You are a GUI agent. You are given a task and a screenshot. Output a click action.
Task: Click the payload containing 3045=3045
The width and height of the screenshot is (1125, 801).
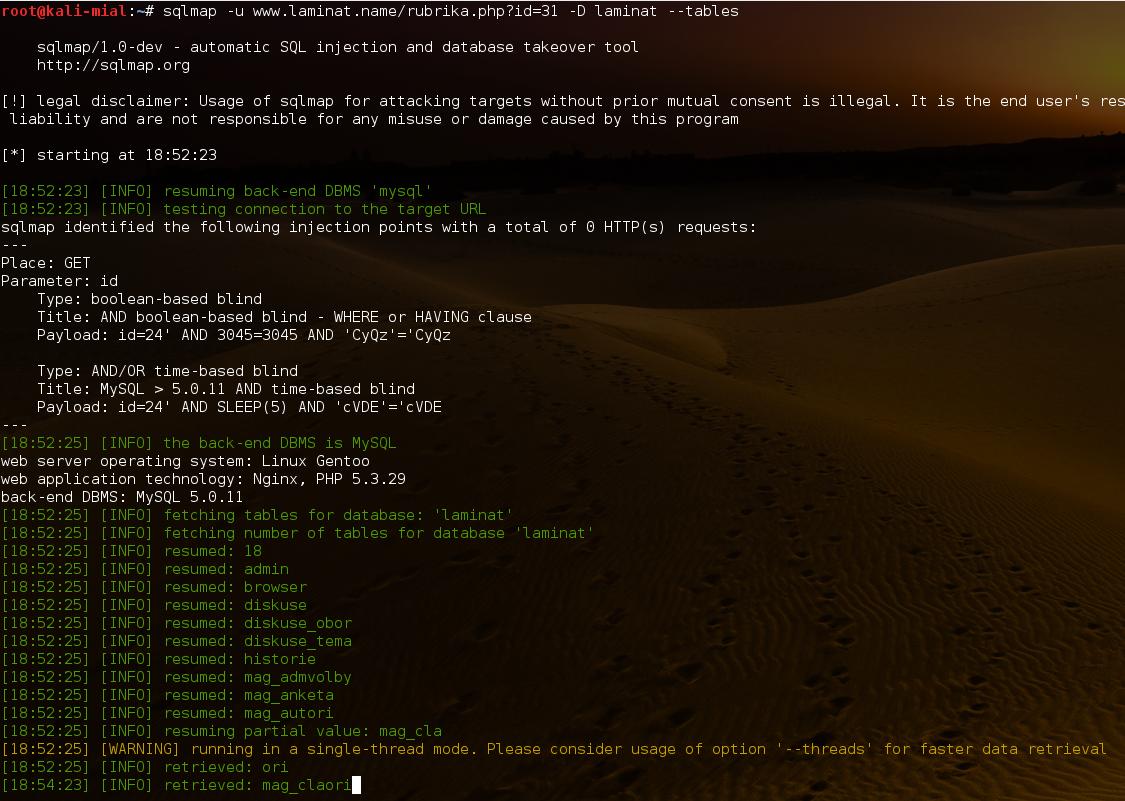(244, 334)
